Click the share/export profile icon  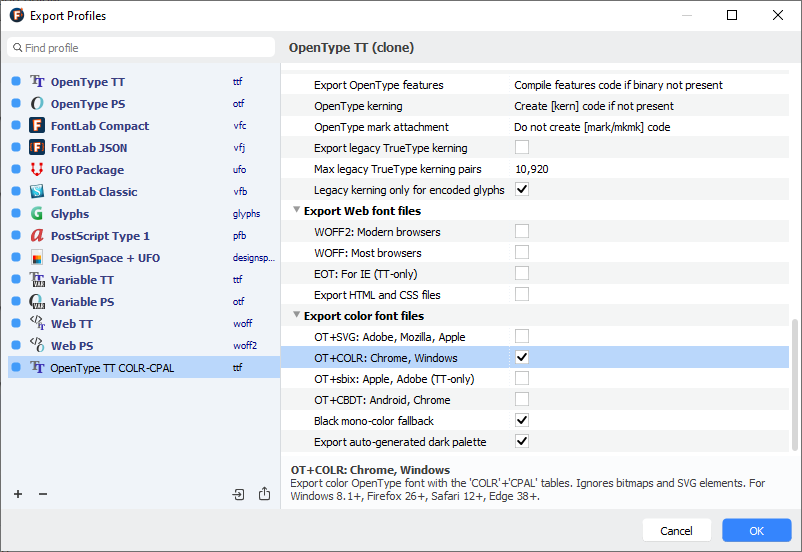click(264, 494)
